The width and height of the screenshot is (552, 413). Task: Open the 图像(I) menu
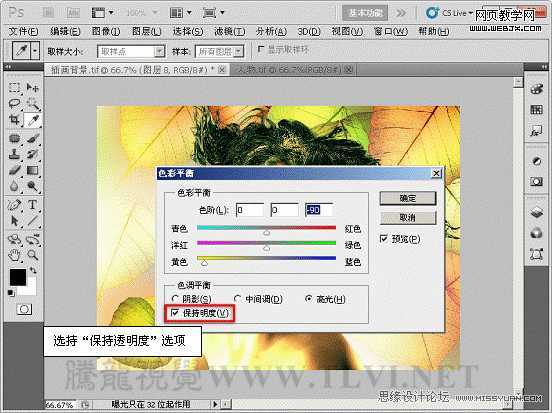point(106,31)
